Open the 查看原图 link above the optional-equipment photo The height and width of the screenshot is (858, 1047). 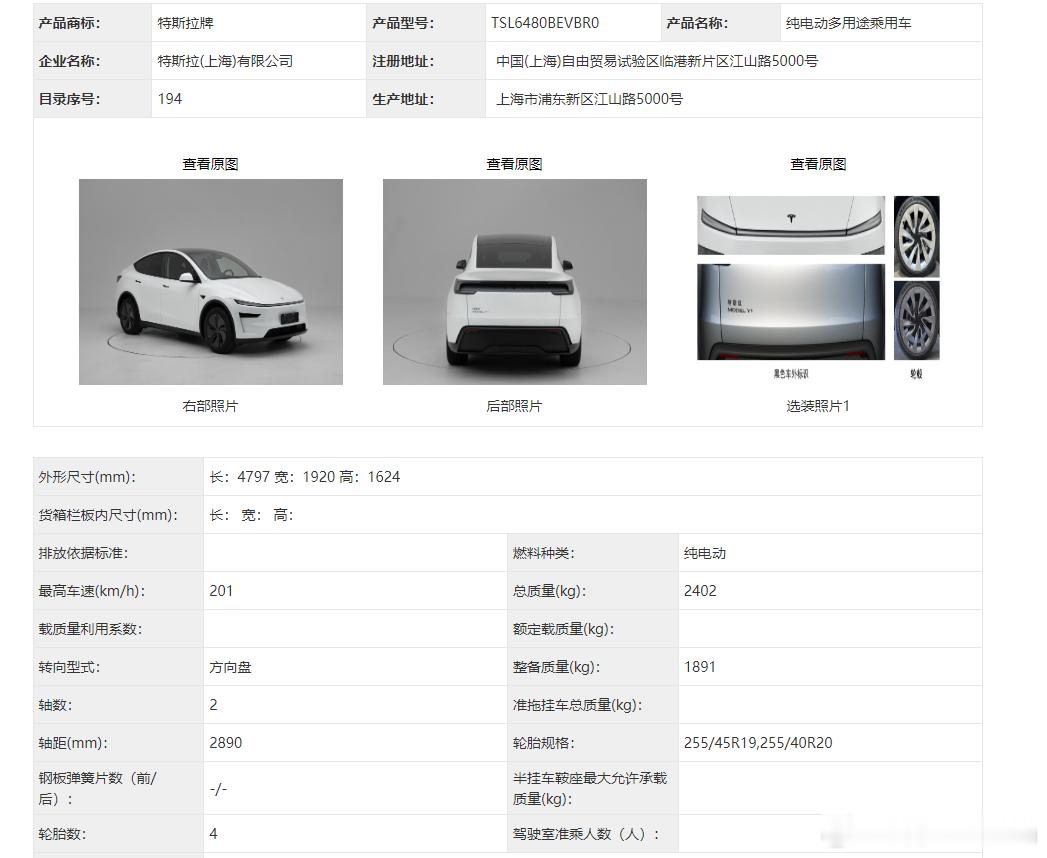tap(818, 164)
